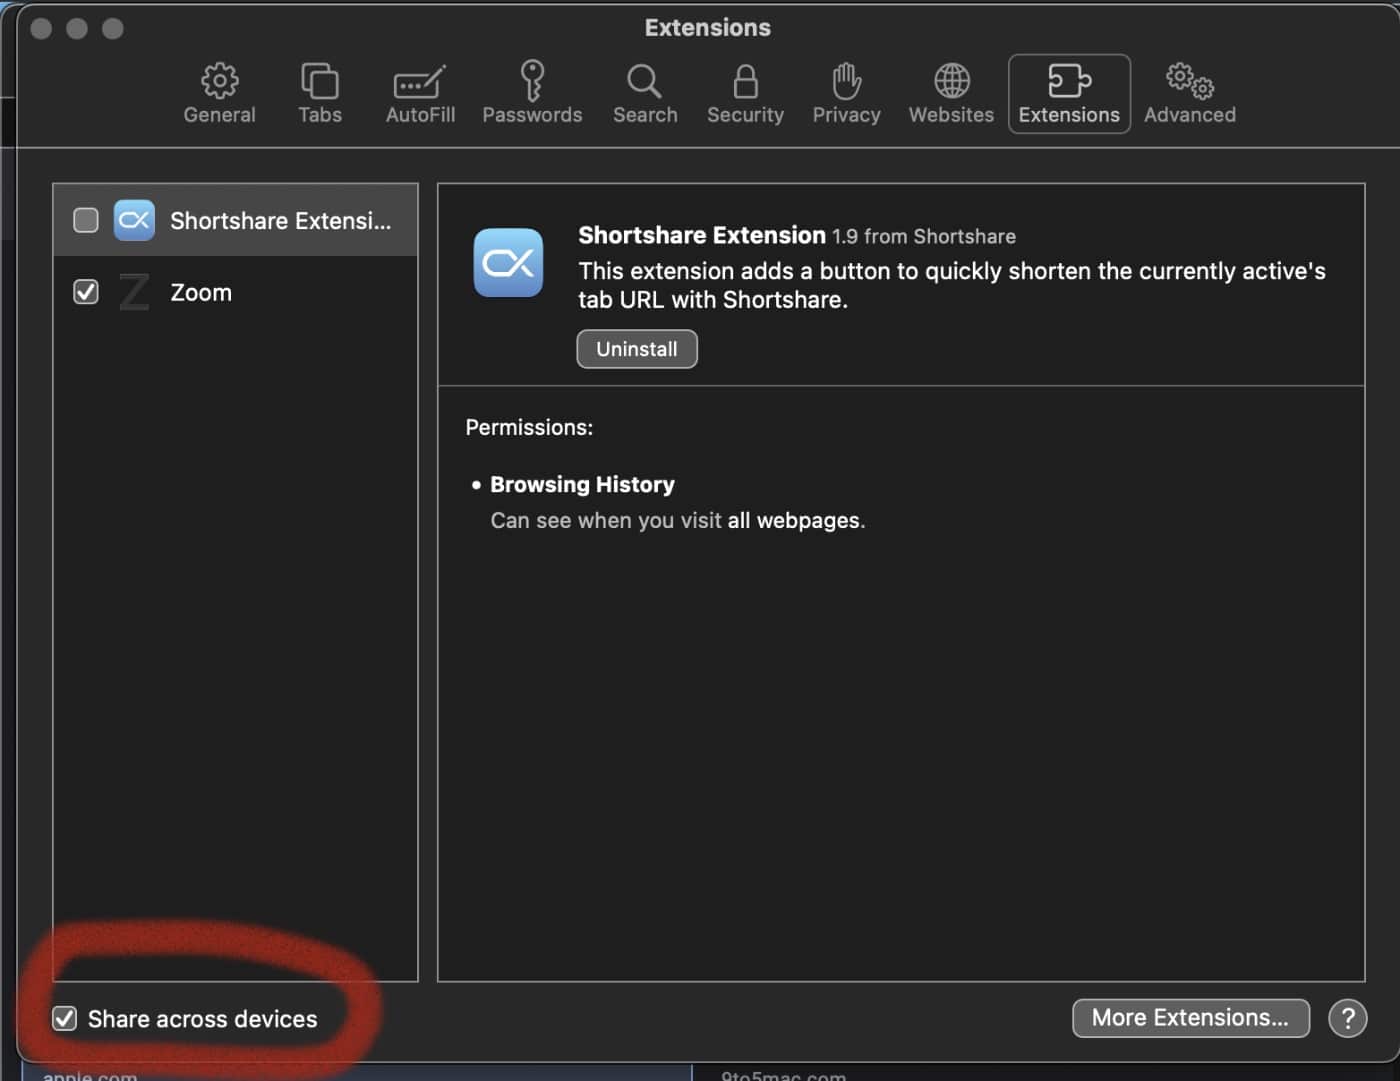Image resolution: width=1400 pixels, height=1081 pixels.
Task: Select the Websites globe icon
Action: [951, 81]
